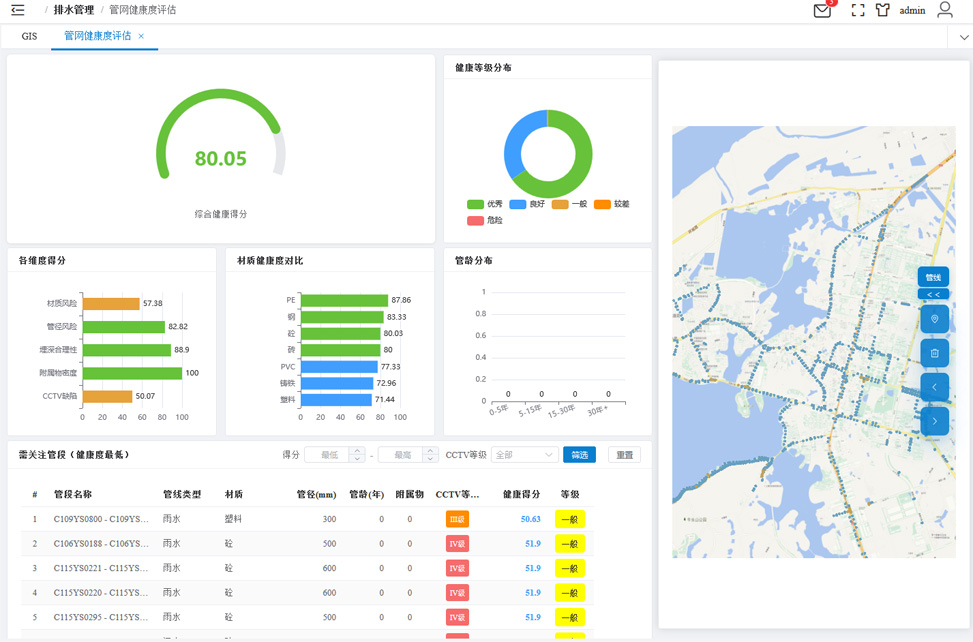
Task: Click the 重置 reset button
Action: click(624, 455)
